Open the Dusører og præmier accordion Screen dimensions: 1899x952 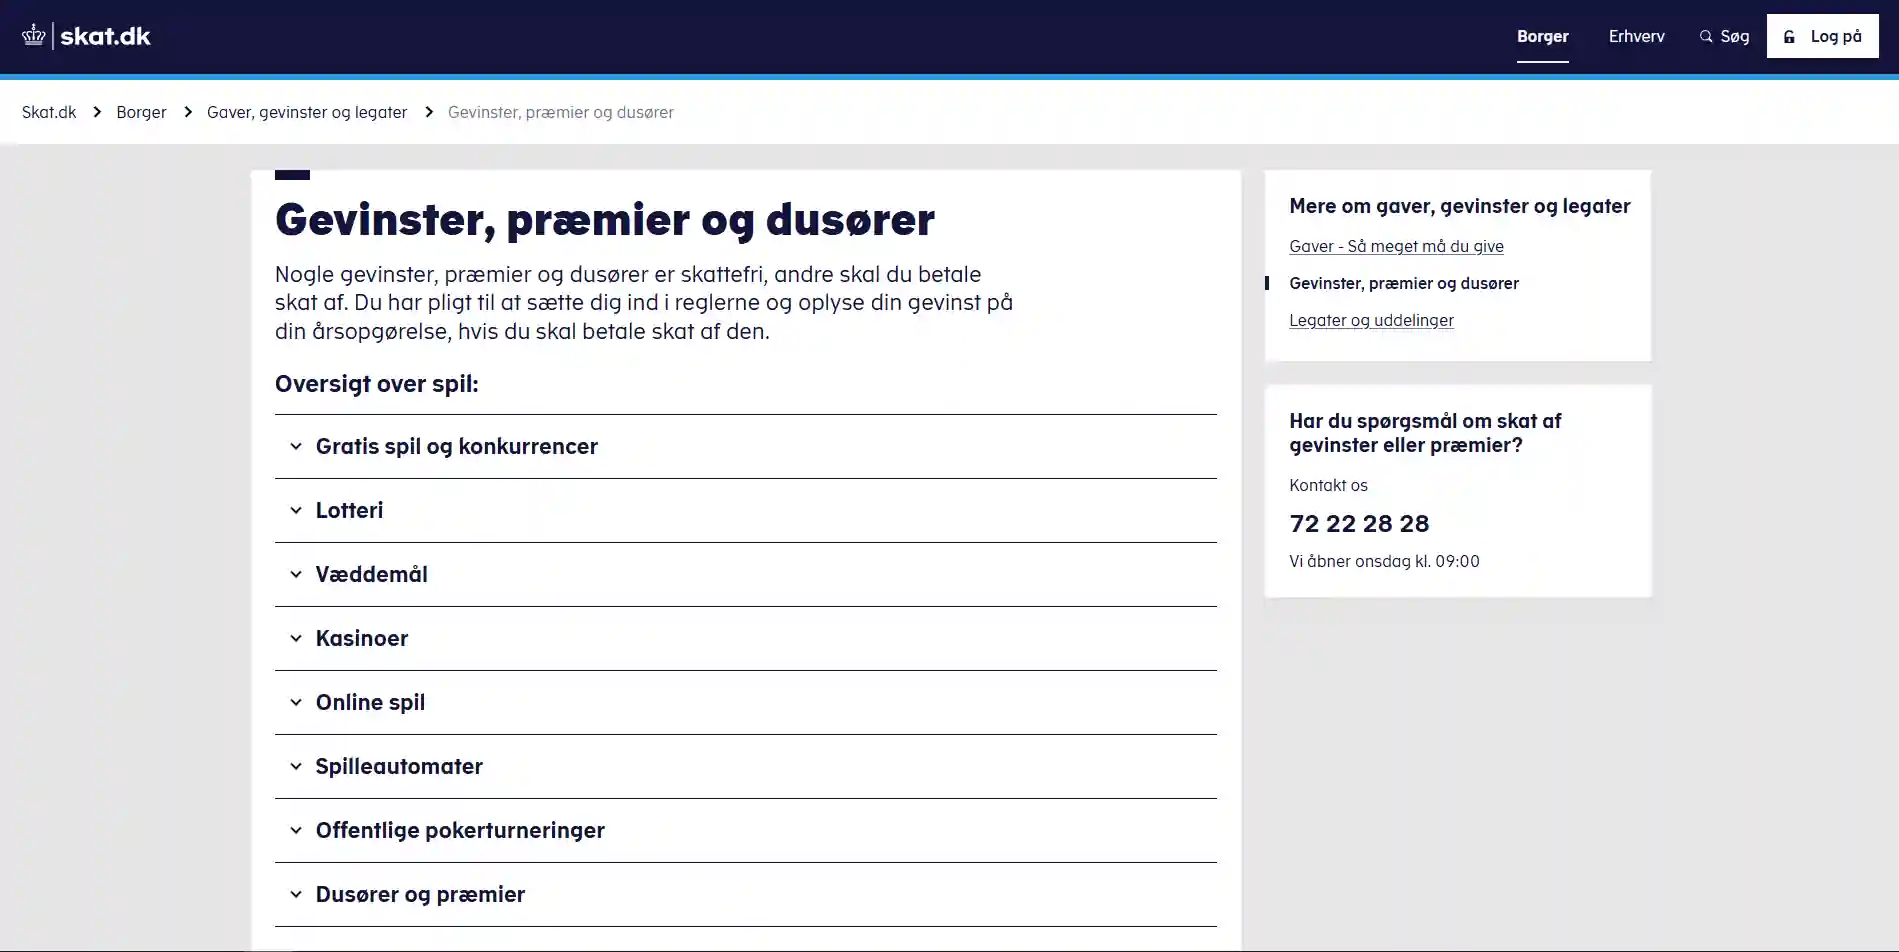[745, 894]
